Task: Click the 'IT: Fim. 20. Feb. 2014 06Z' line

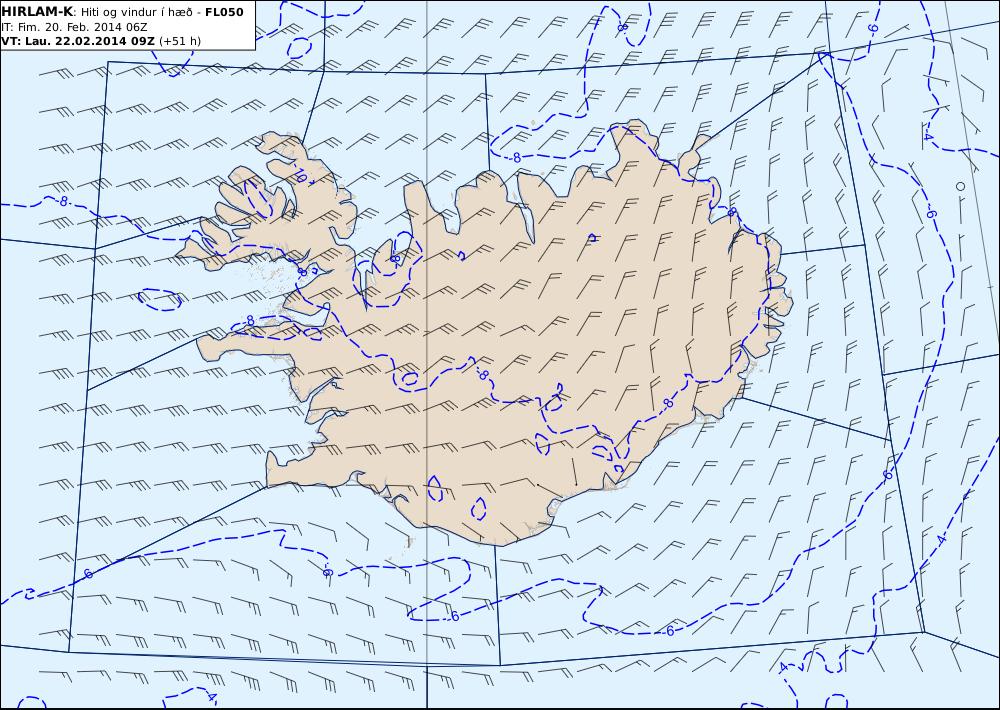Action: (x=75, y=27)
